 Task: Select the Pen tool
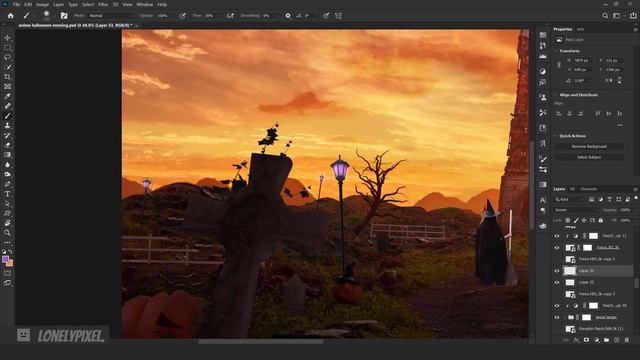tap(7, 184)
